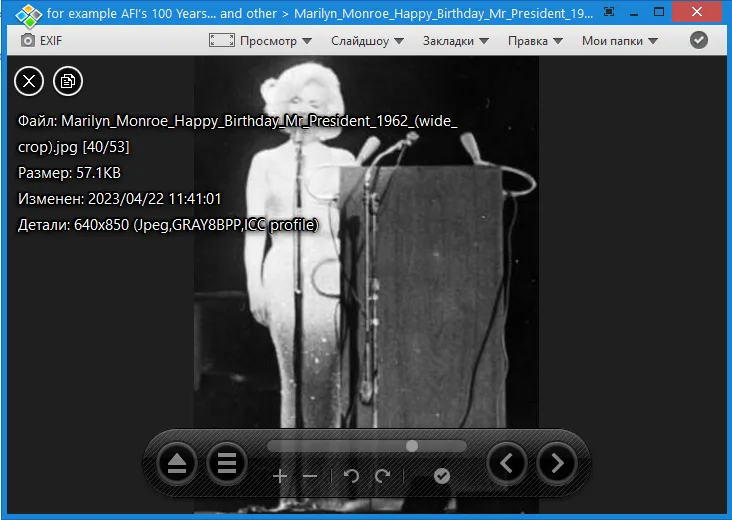Copy file info to clipboard icon
The image size is (732, 520).
coord(68,81)
